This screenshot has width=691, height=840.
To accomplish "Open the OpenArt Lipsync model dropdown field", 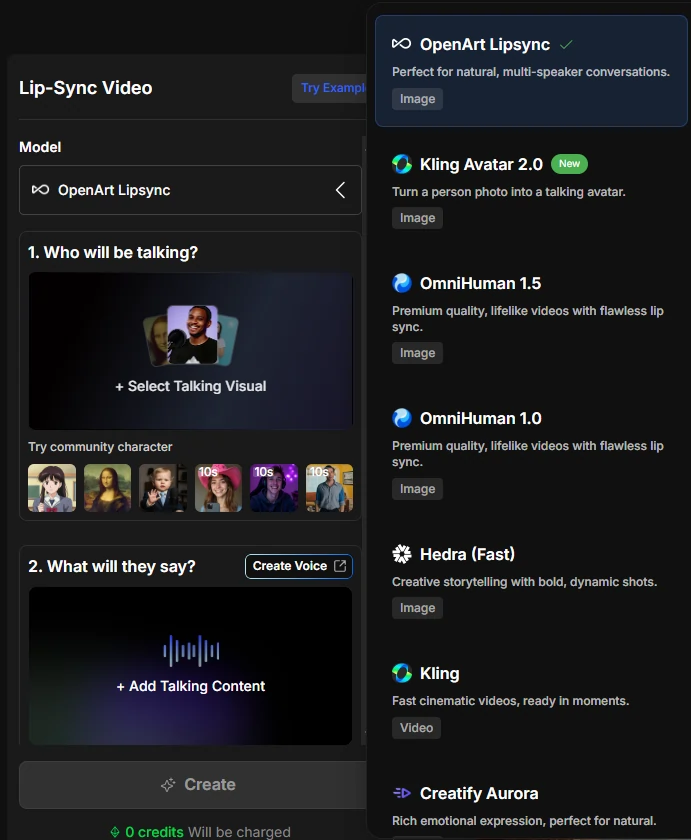I will [x=190, y=190].
